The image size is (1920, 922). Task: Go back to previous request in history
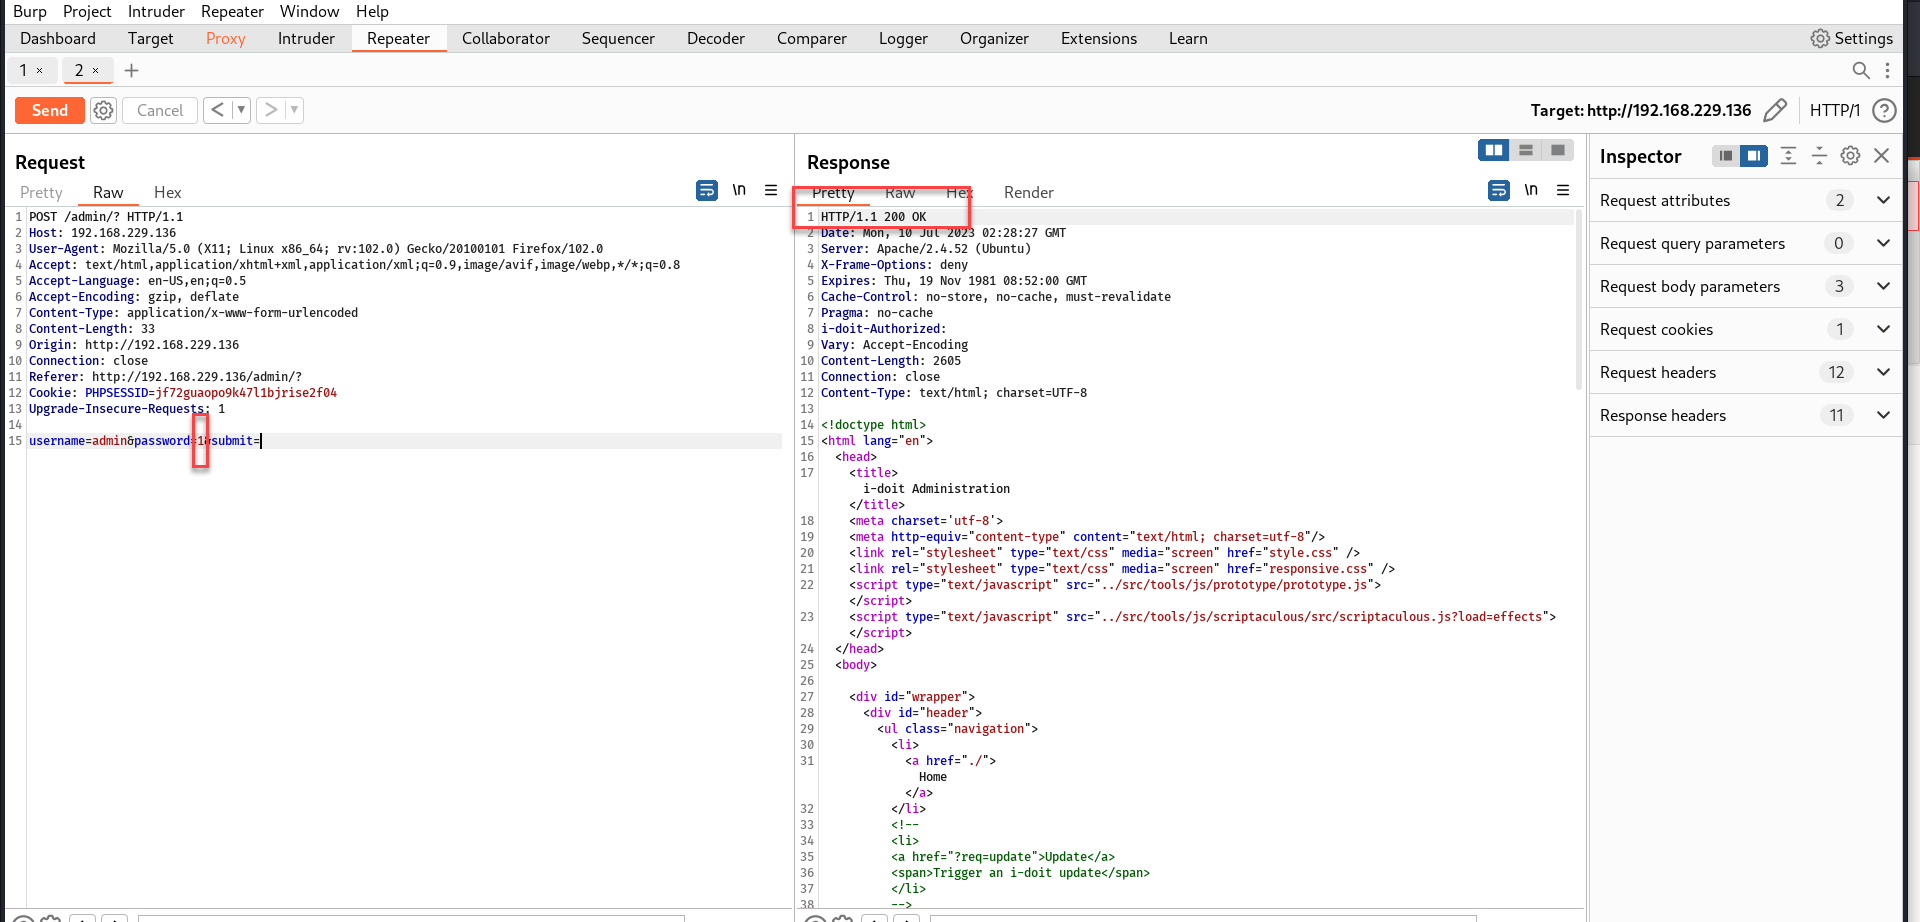coord(217,110)
